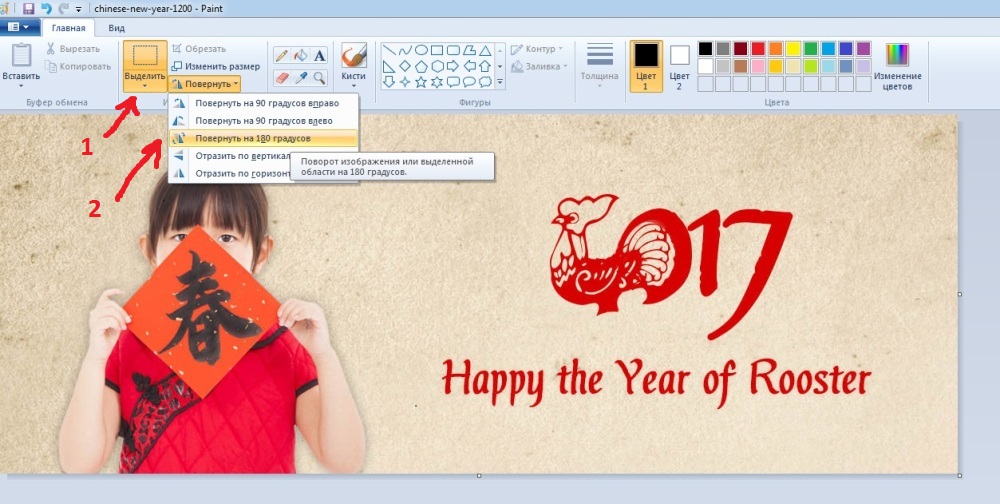Select the Eraser tool
Image resolution: width=1000 pixels, height=504 pixels.
(x=282, y=77)
